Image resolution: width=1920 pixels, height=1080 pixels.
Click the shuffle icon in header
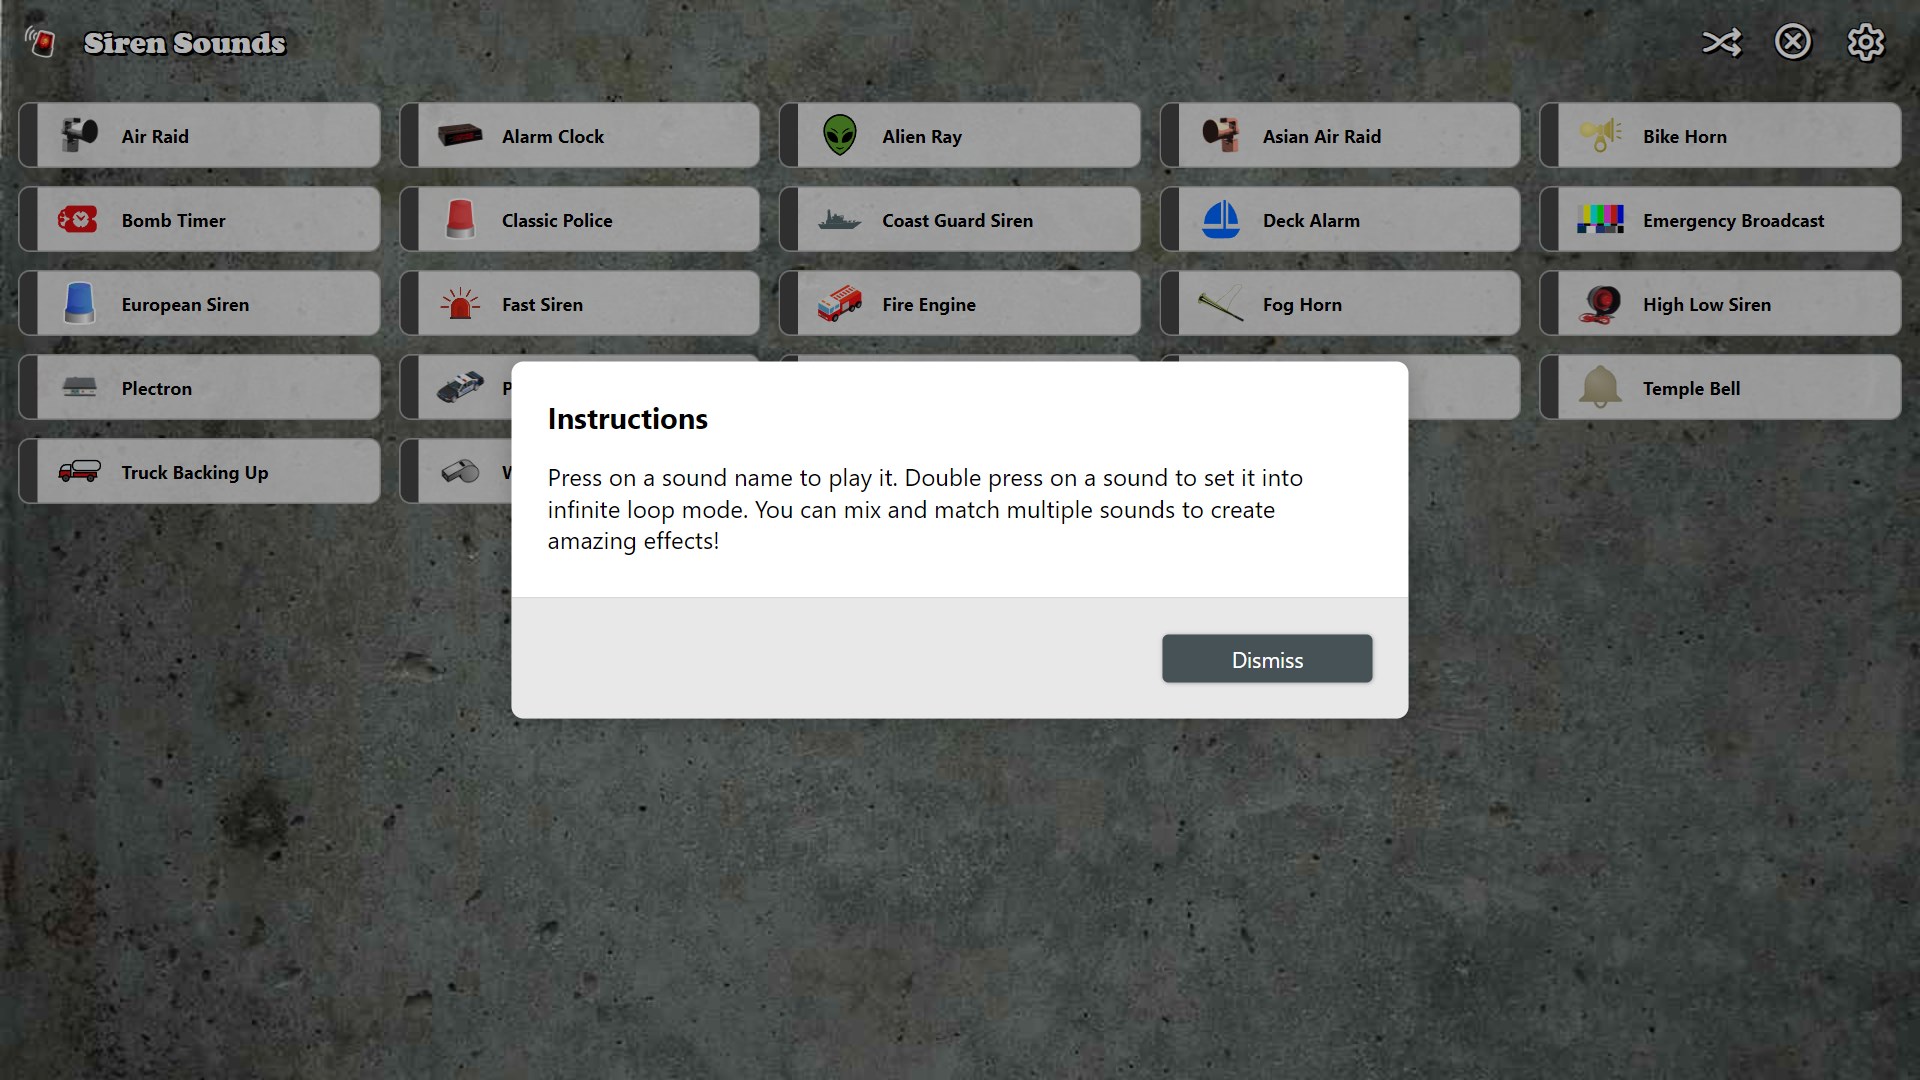click(x=1721, y=43)
